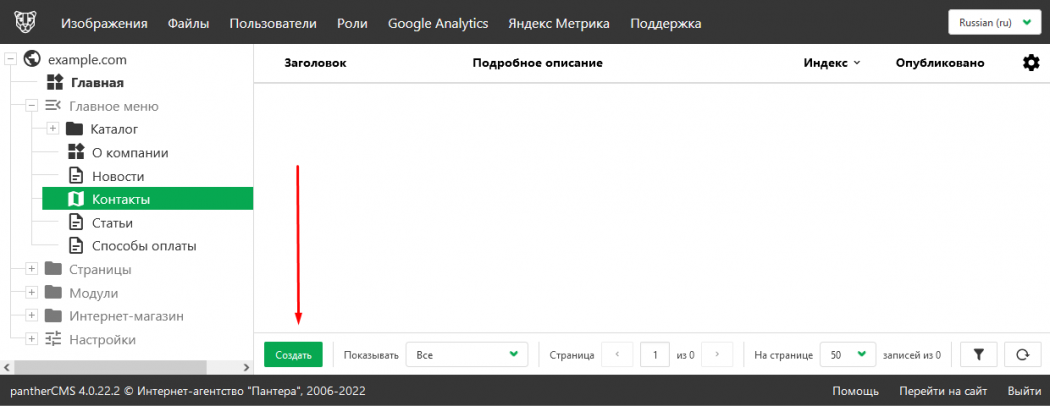This screenshot has height=406, width=1050.
Task: Open the Показывать 'Все' dropdown
Action: tap(470, 354)
